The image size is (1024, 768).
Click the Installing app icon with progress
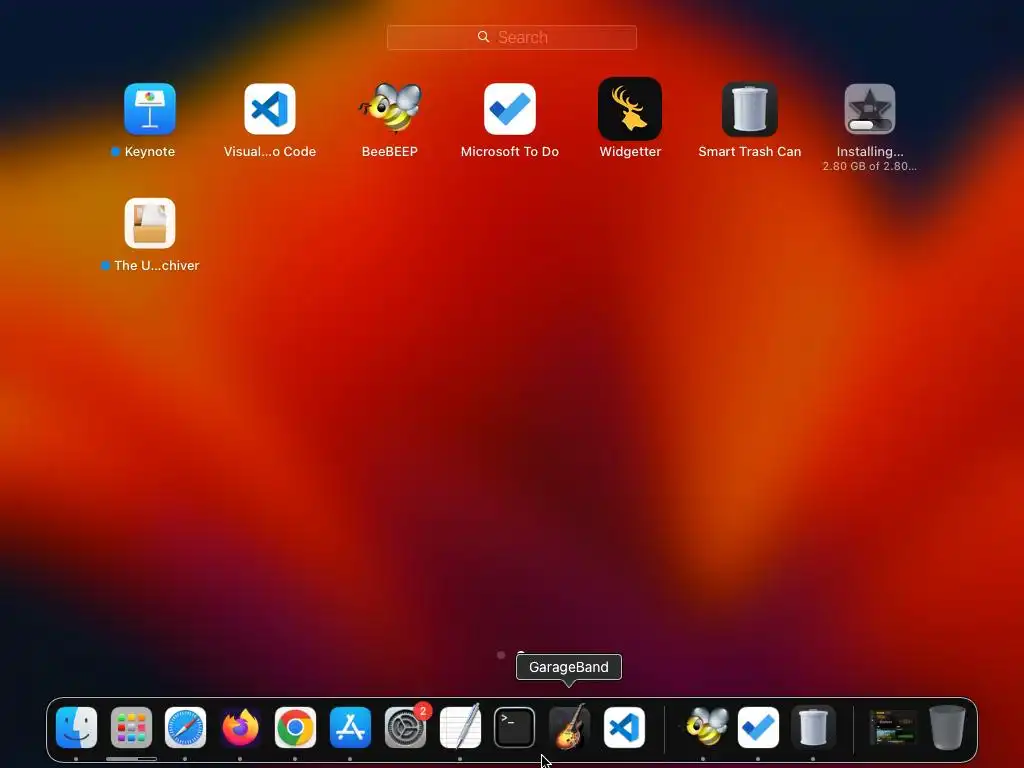coord(870,109)
